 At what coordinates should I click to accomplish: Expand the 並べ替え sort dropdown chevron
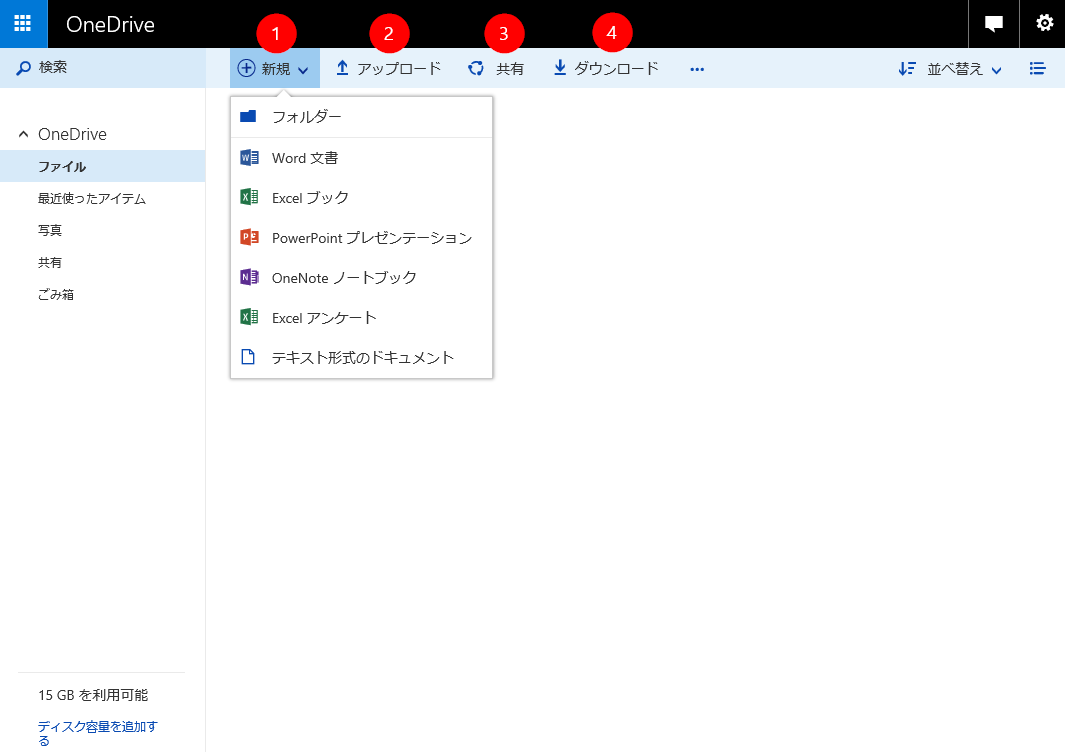[996, 70]
